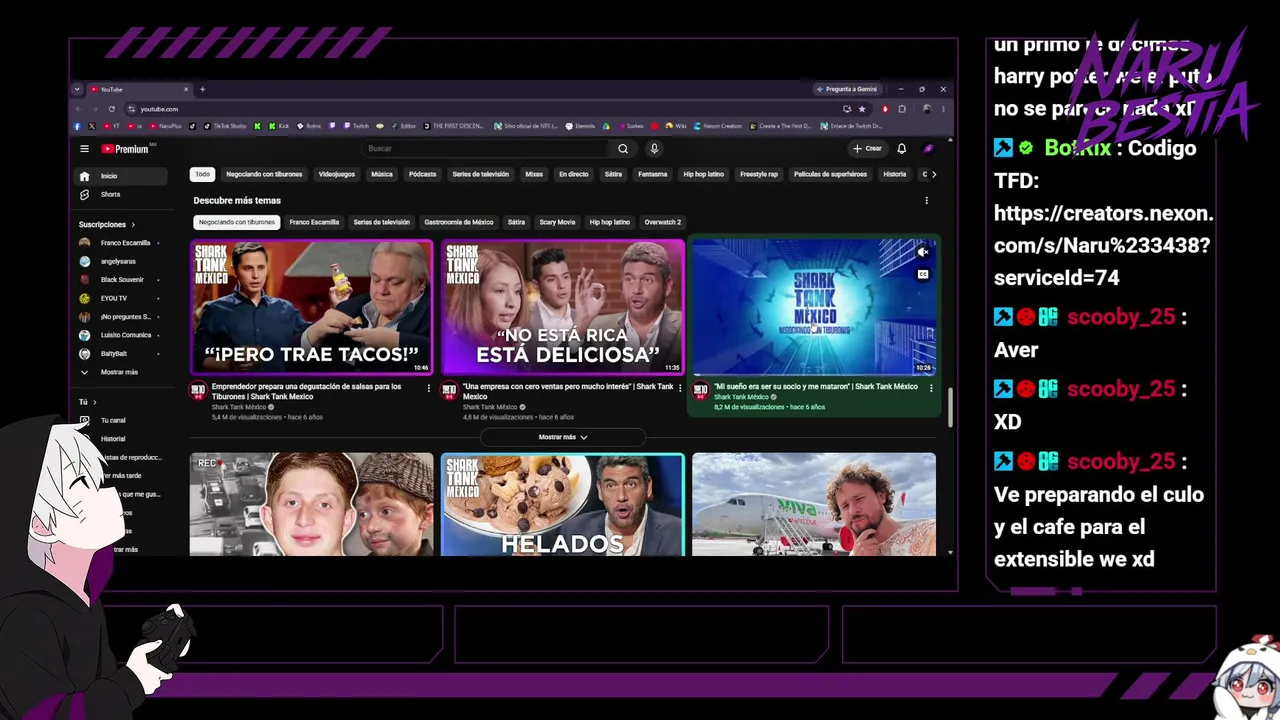Image resolution: width=1280 pixels, height=720 pixels.
Task: Open the Facebook bookmark icon
Action: point(77,126)
